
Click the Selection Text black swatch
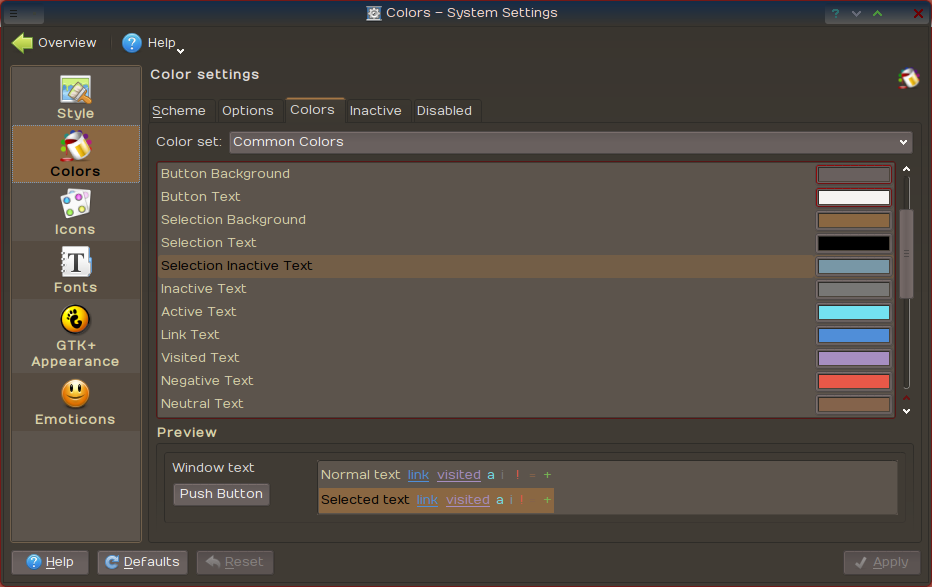coord(854,243)
